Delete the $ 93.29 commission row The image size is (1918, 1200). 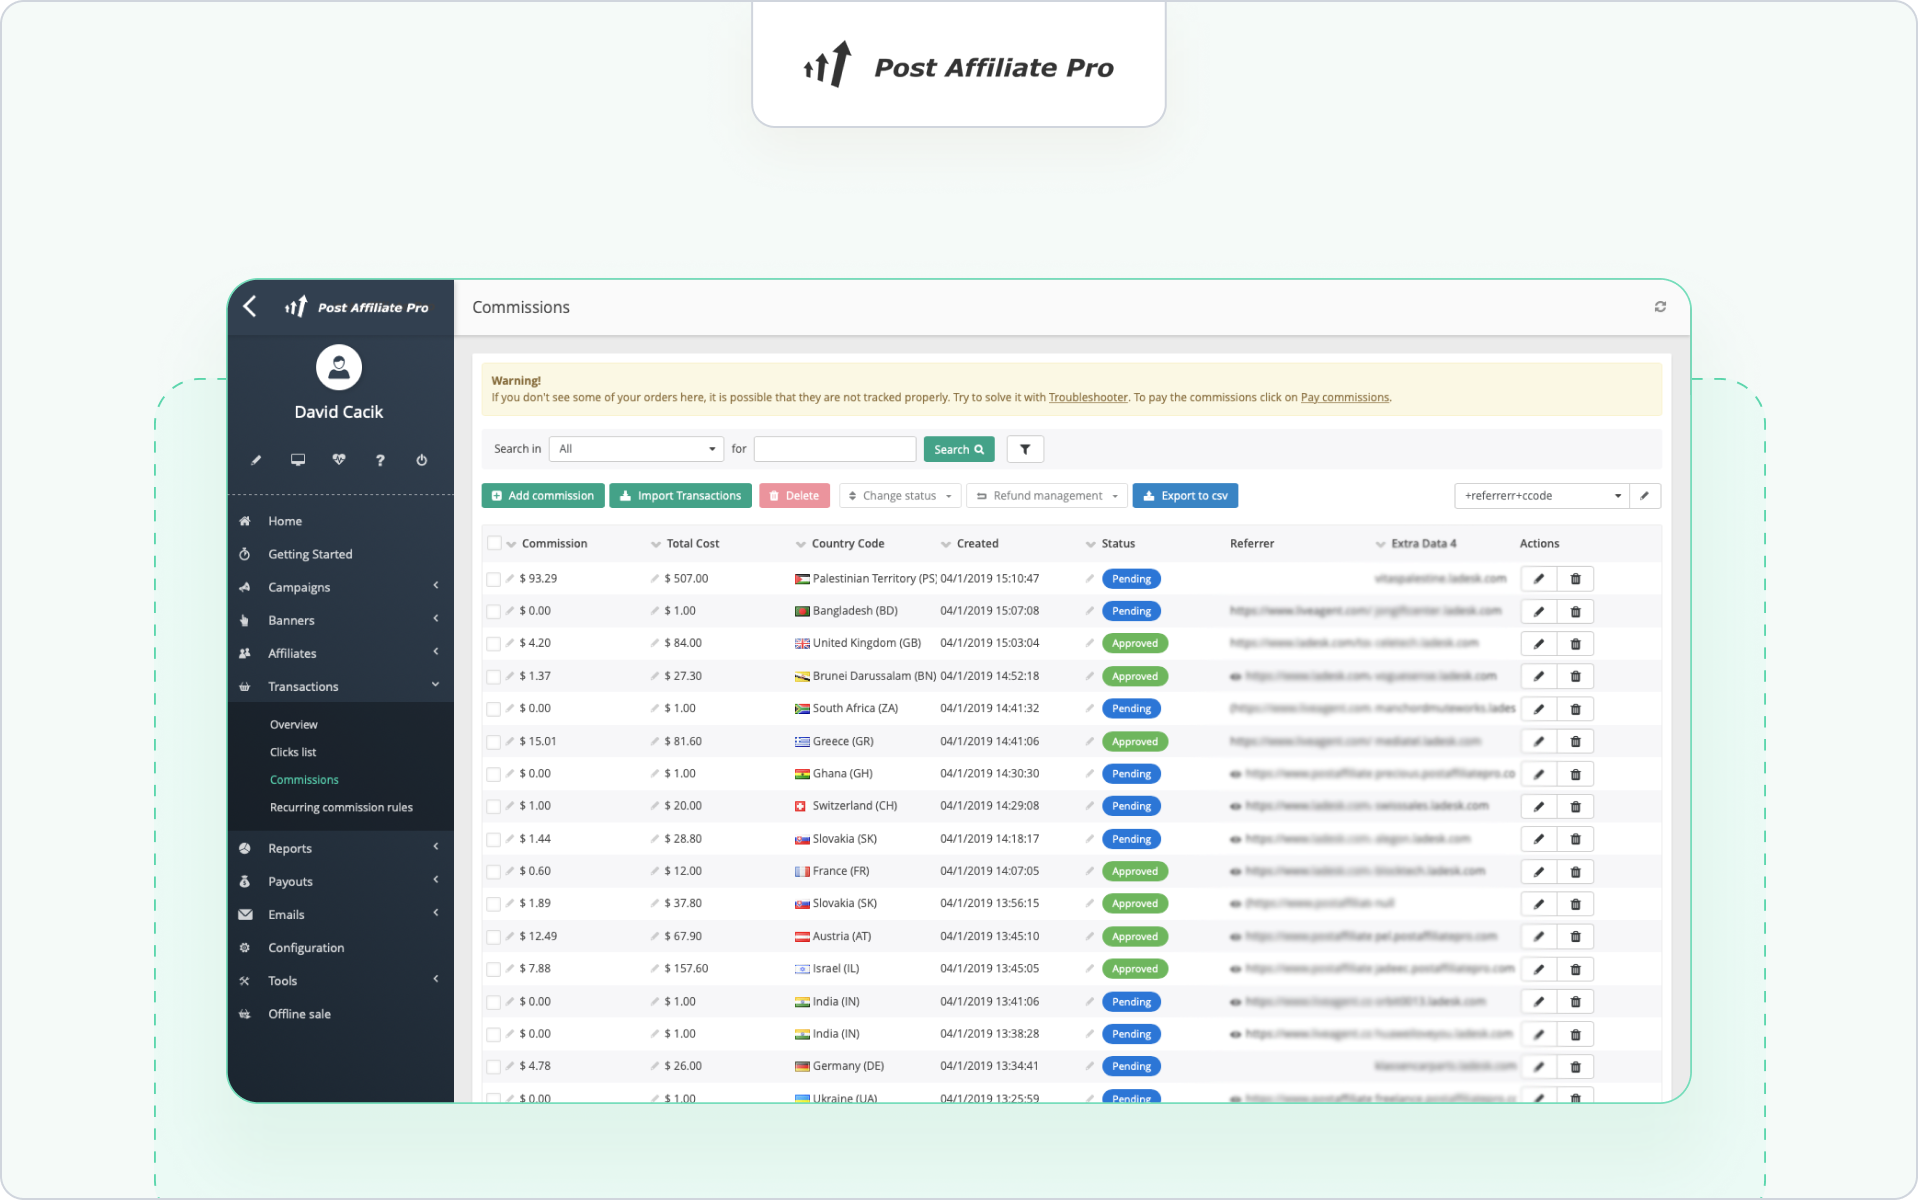point(1576,579)
